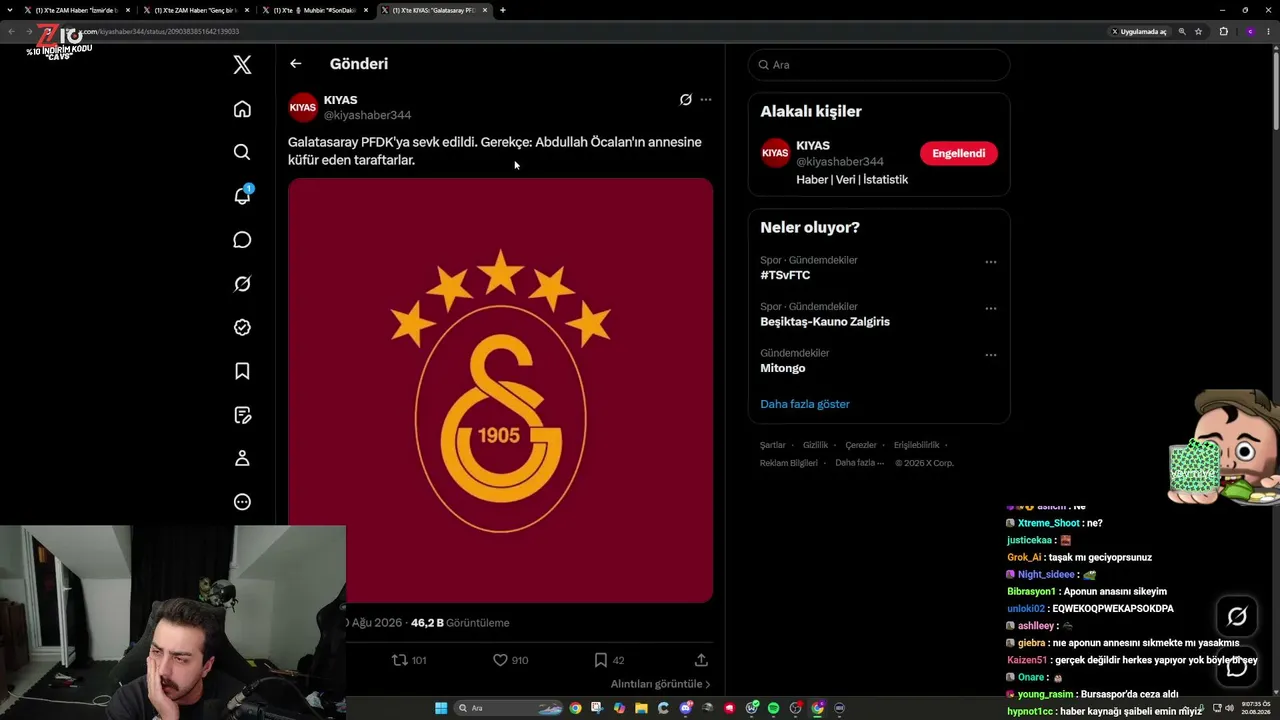Screen dimensions: 1280x720
Task: Open the Verified badge icon in the sidebar
Action: point(242,327)
